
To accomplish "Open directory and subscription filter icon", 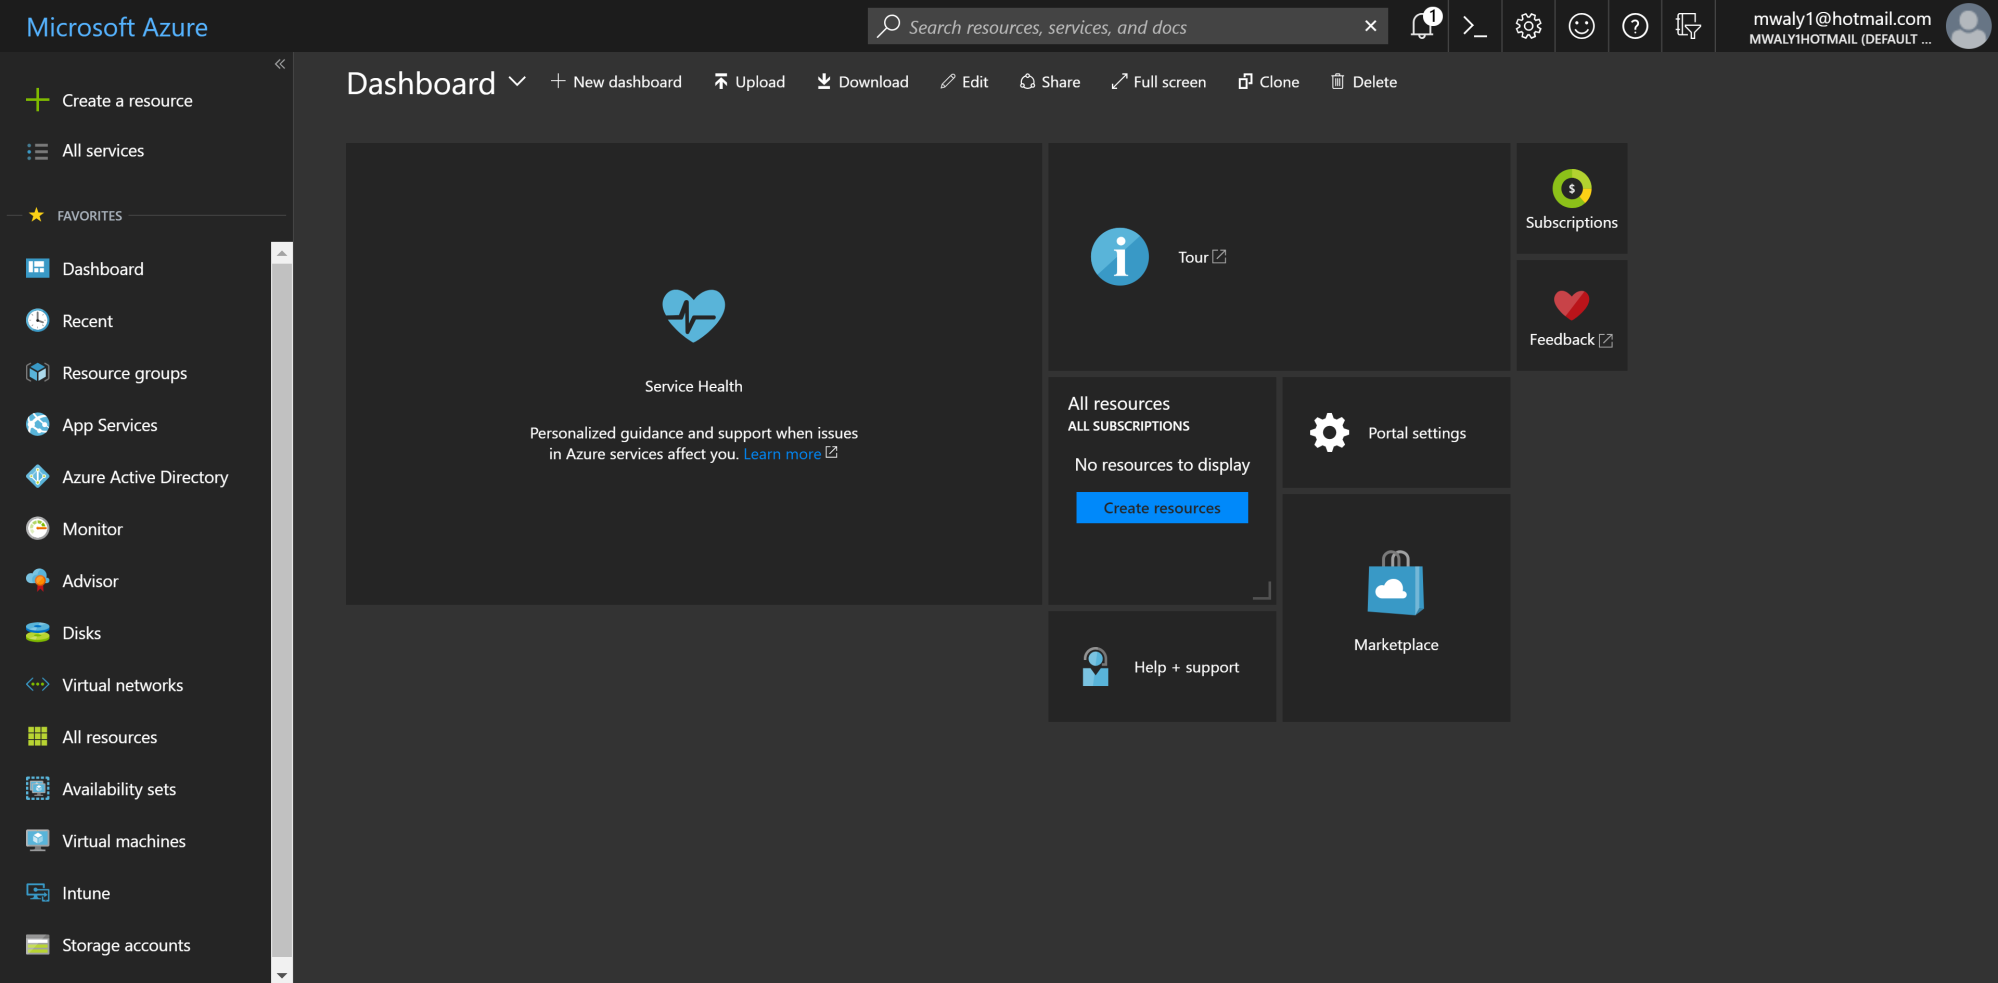I will tap(1688, 26).
